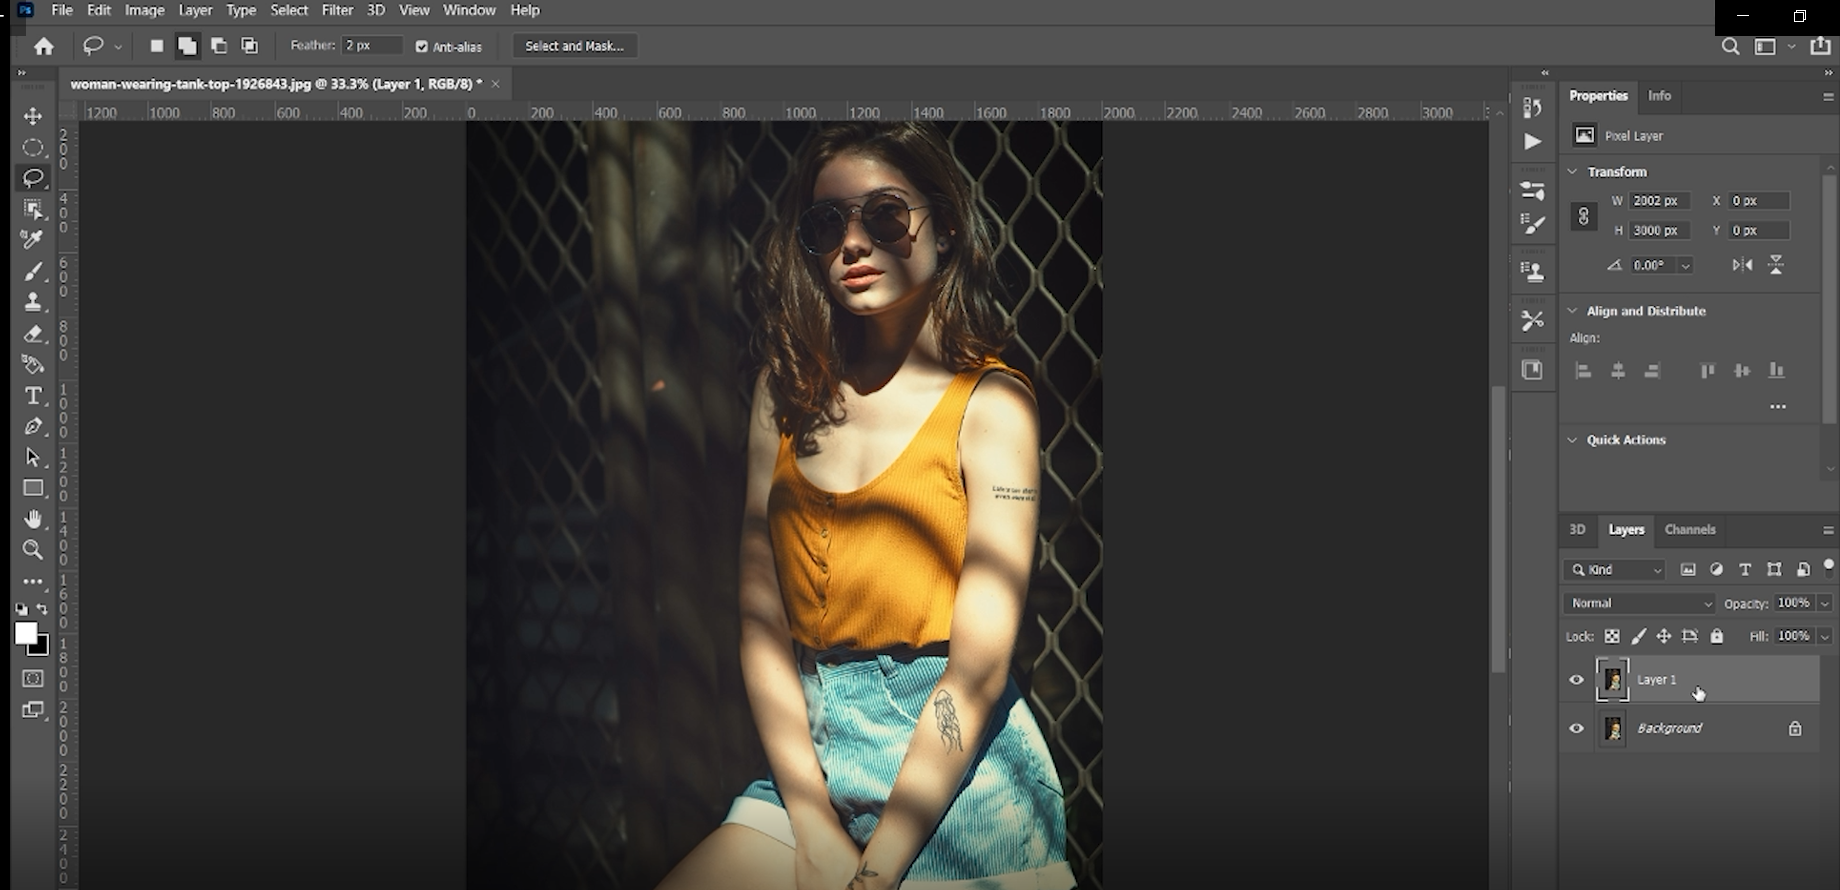Open the Layers panel menu
This screenshot has width=1840, height=890.
tap(1827, 530)
